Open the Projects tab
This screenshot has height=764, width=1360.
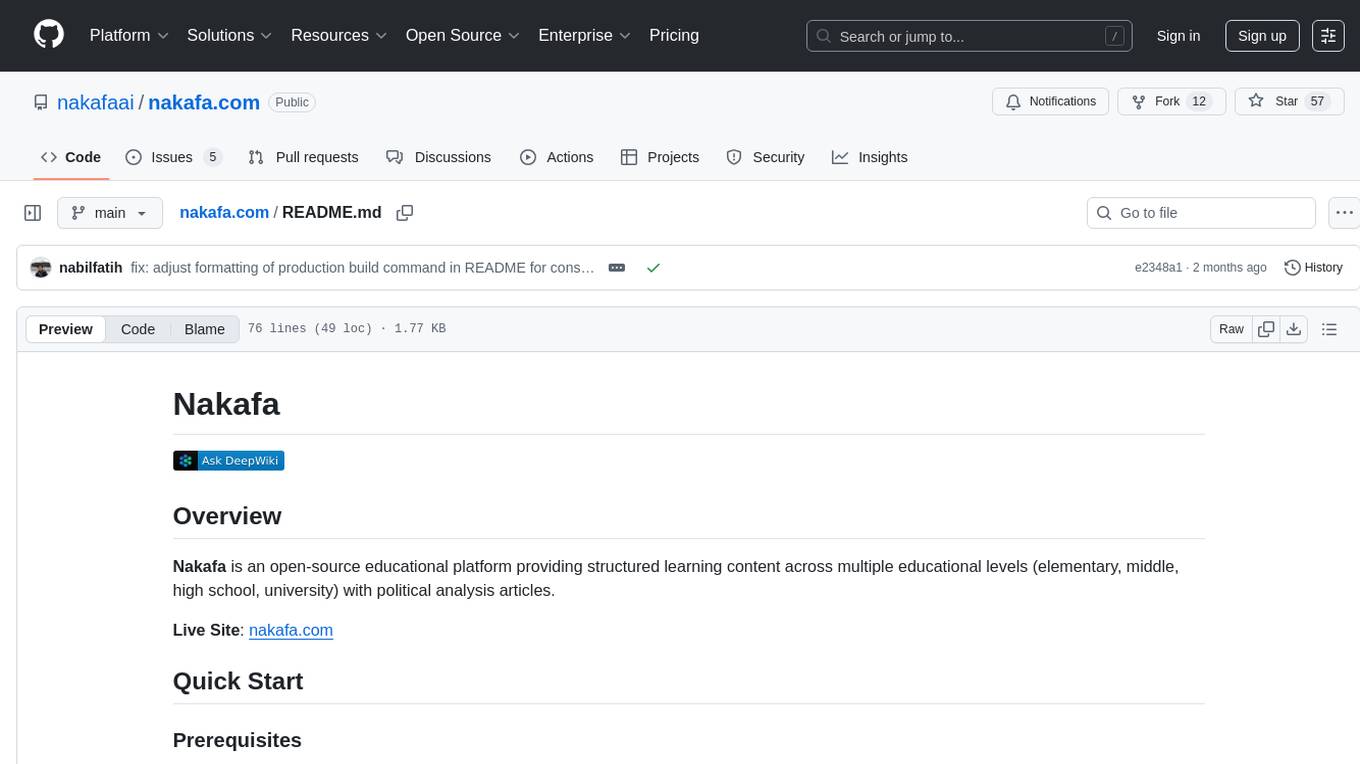(660, 157)
